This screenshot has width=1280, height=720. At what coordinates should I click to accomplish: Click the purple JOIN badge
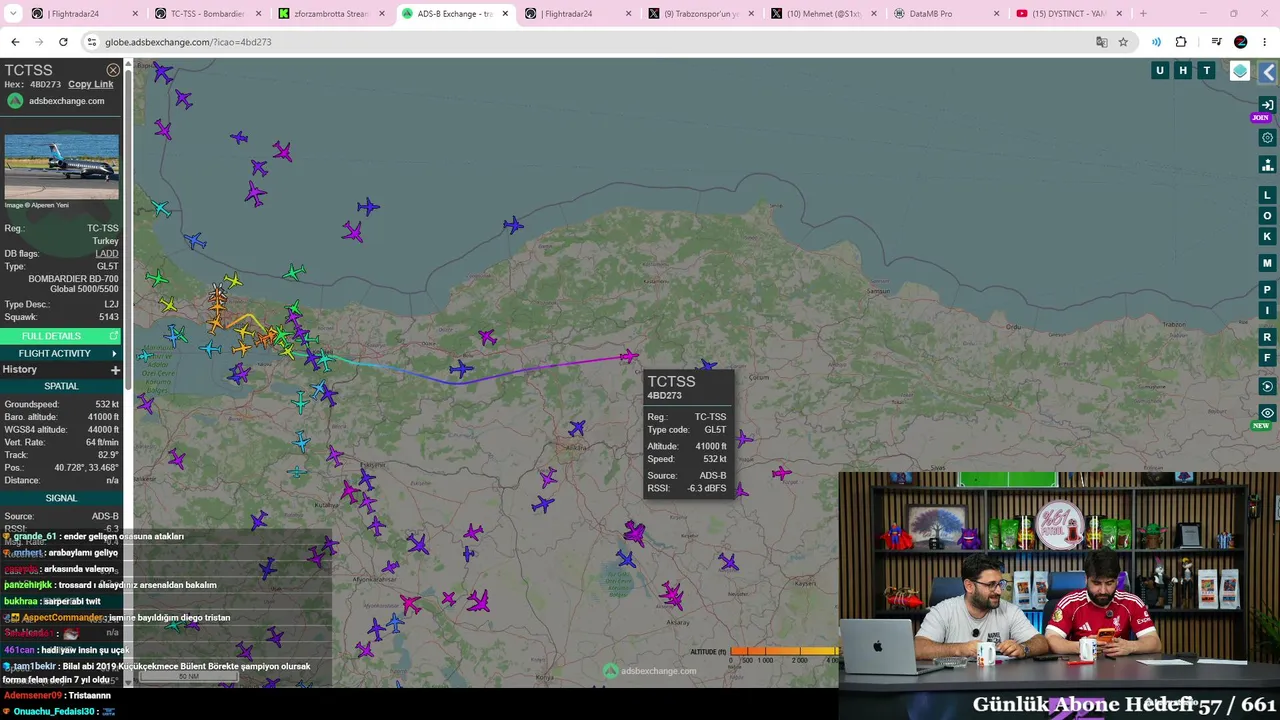1260,118
